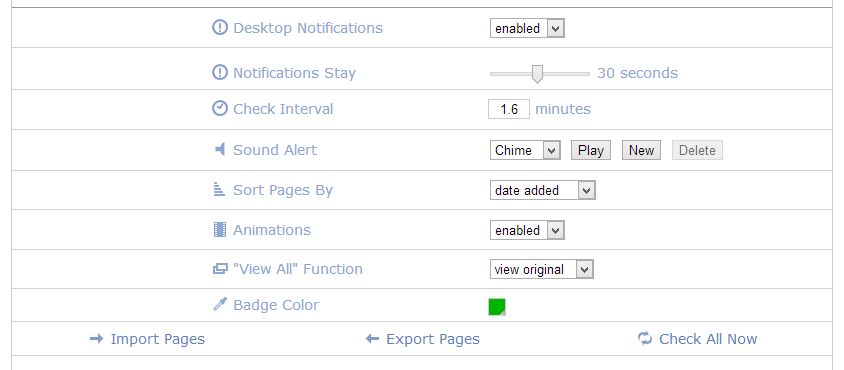Click the Import Pages link
The height and width of the screenshot is (370, 844).
(147, 339)
